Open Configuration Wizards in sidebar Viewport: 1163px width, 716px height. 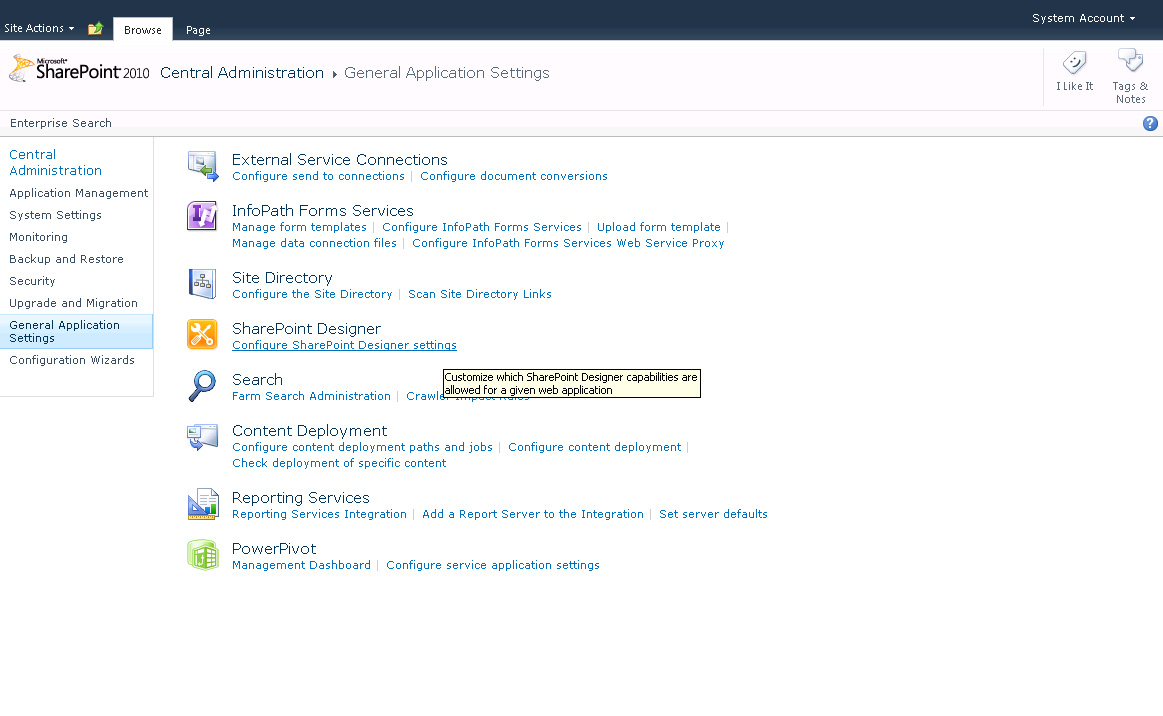[72, 360]
